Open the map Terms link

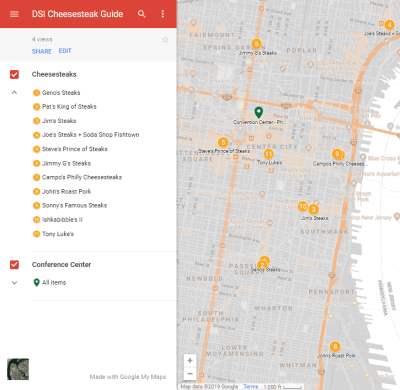(251, 386)
